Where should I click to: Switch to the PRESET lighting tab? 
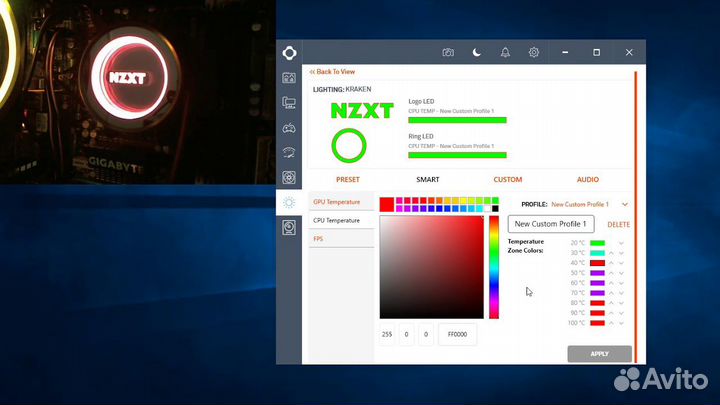point(348,180)
